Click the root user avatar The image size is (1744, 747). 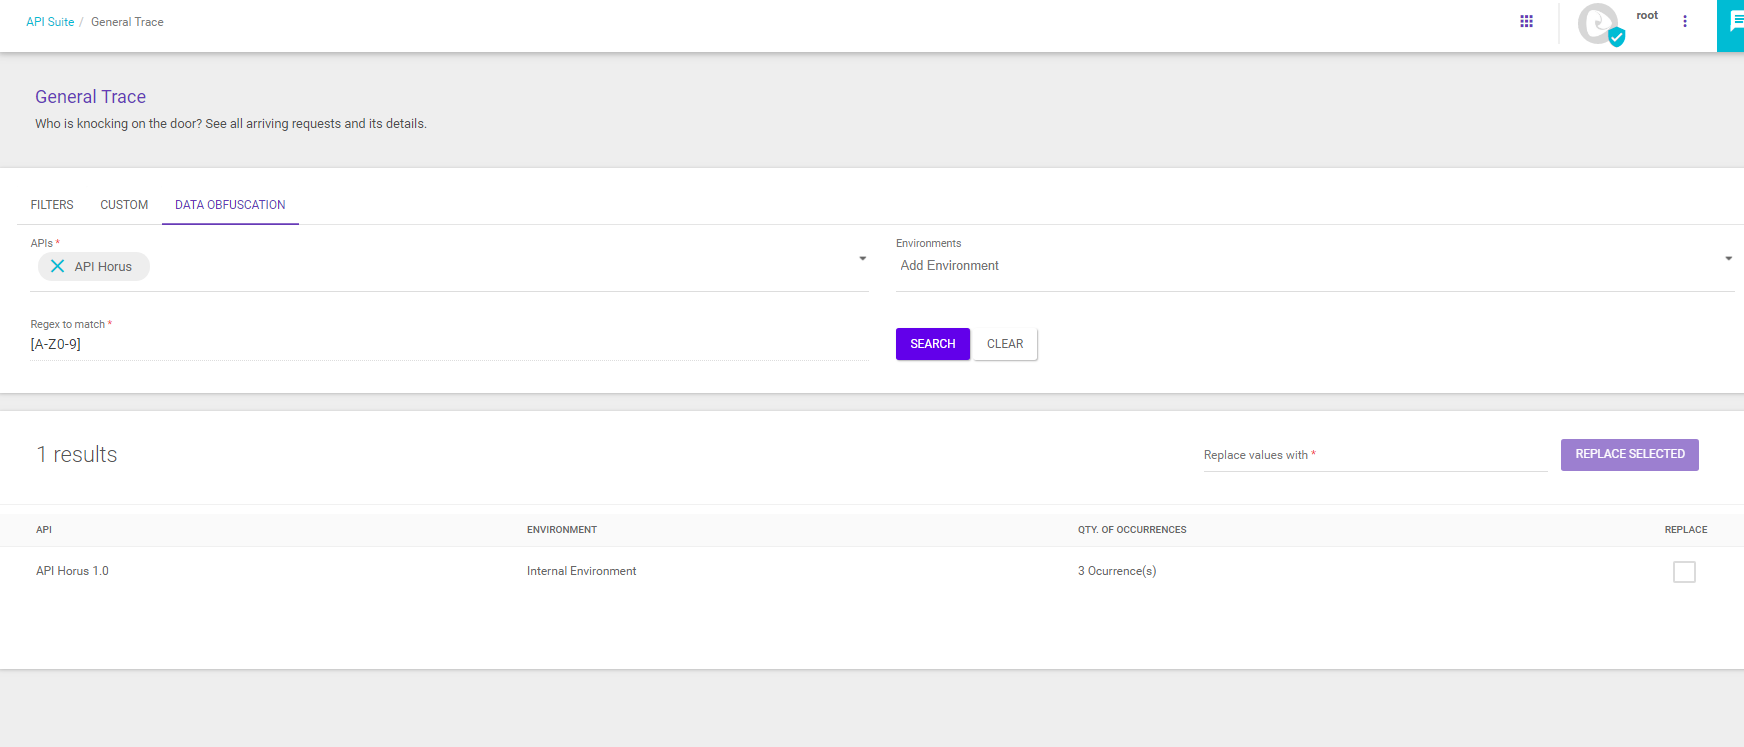(1599, 23)
